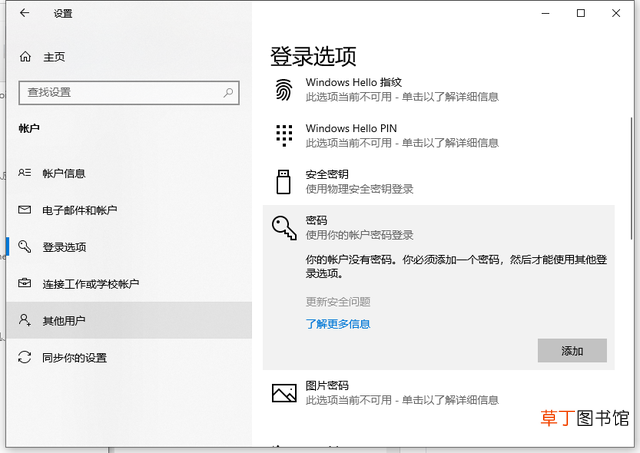Screen dimensions: 640x453
Task: Collapse the 密码 option header
Action: click(438, 228)
